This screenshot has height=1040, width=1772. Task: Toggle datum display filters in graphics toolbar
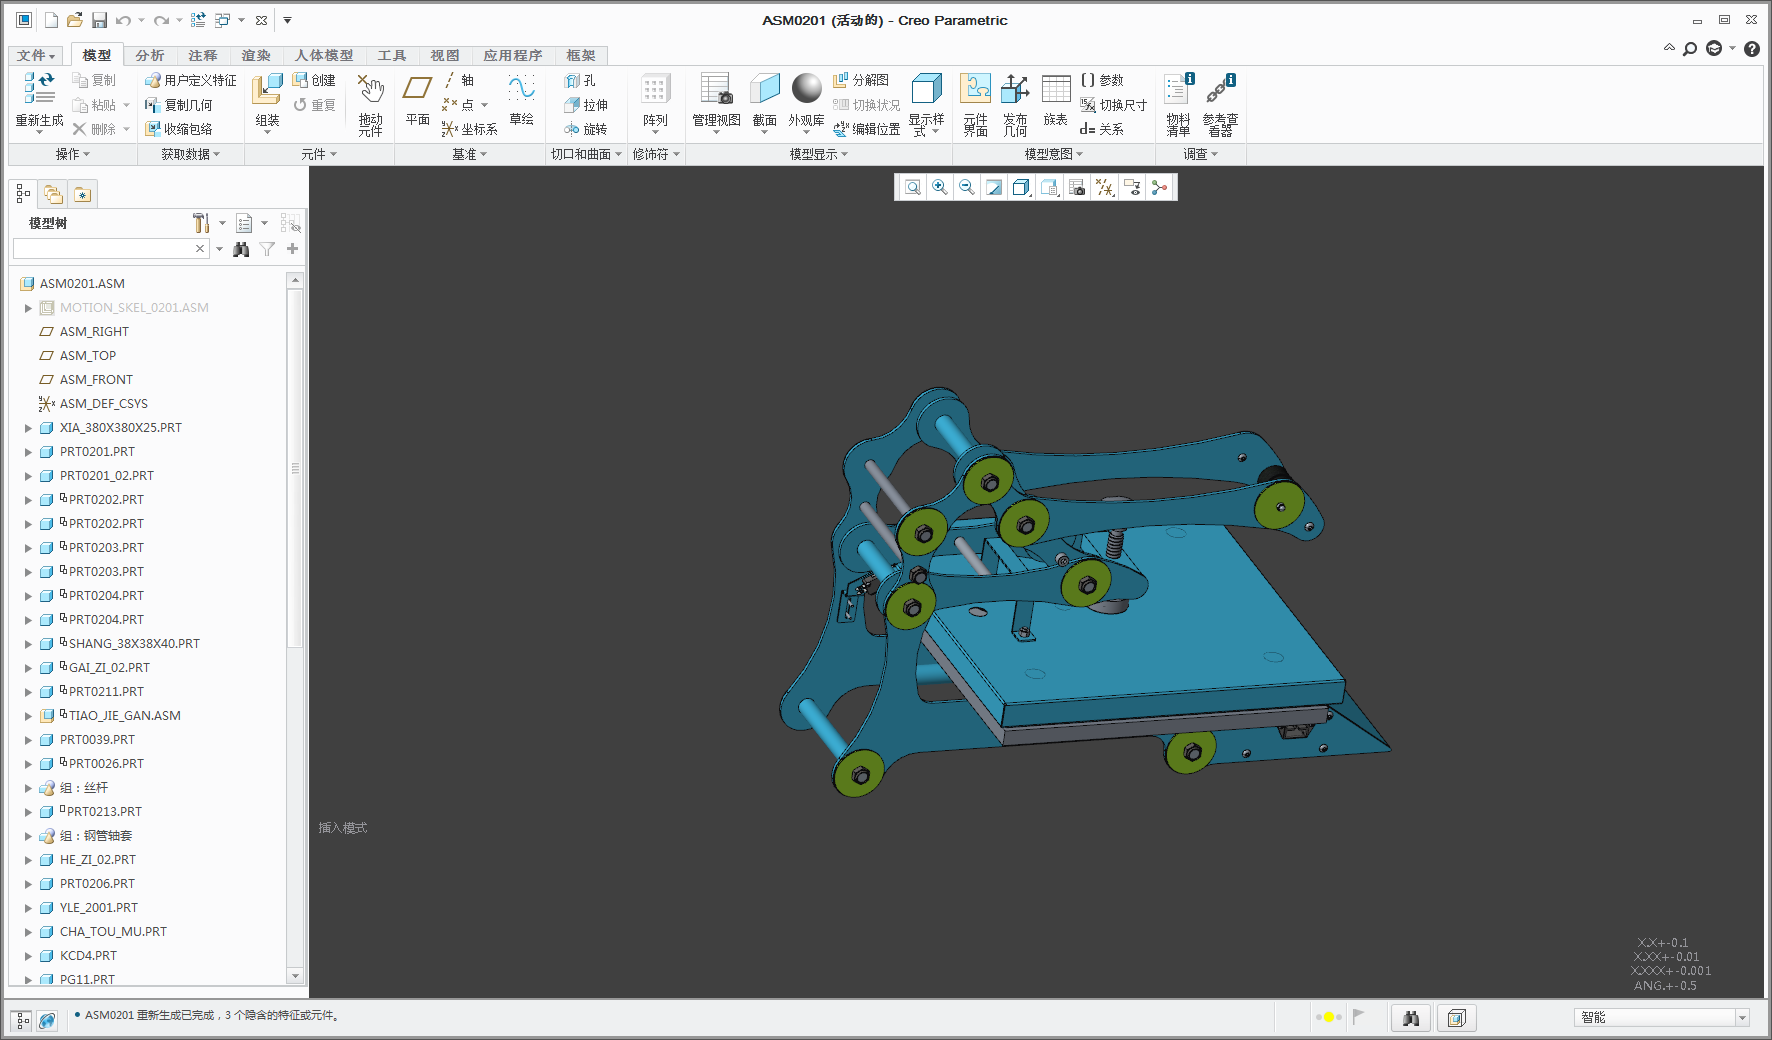pyautogui.click(x=1105, y=187)
